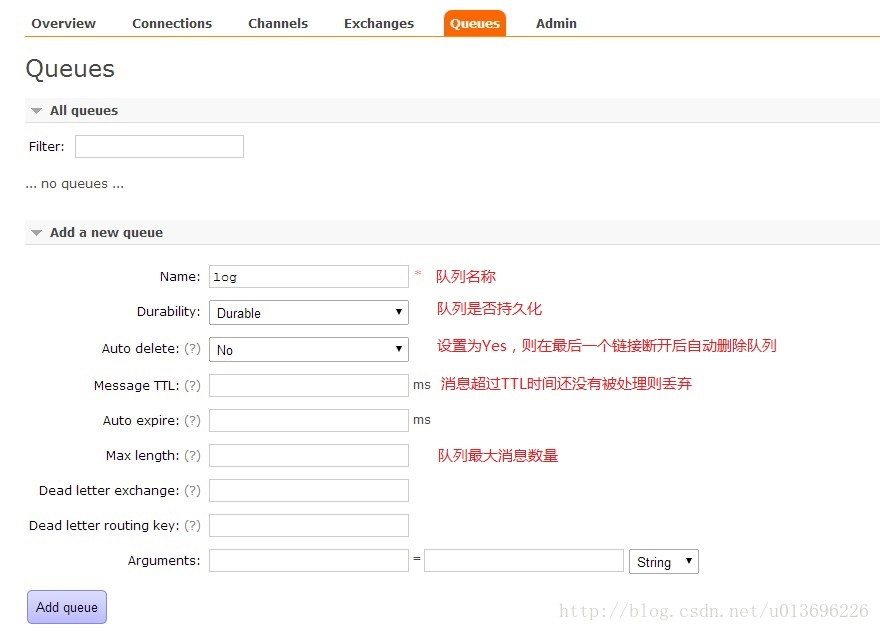Click the Max length input field
This screenshot has height=631, width=880.
(x=309, y=455)
